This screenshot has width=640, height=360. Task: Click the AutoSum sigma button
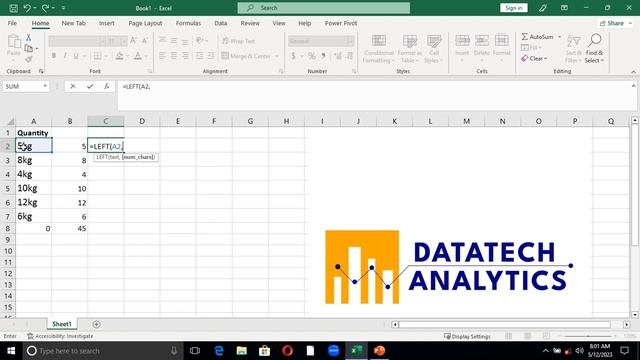coord(538,37)
